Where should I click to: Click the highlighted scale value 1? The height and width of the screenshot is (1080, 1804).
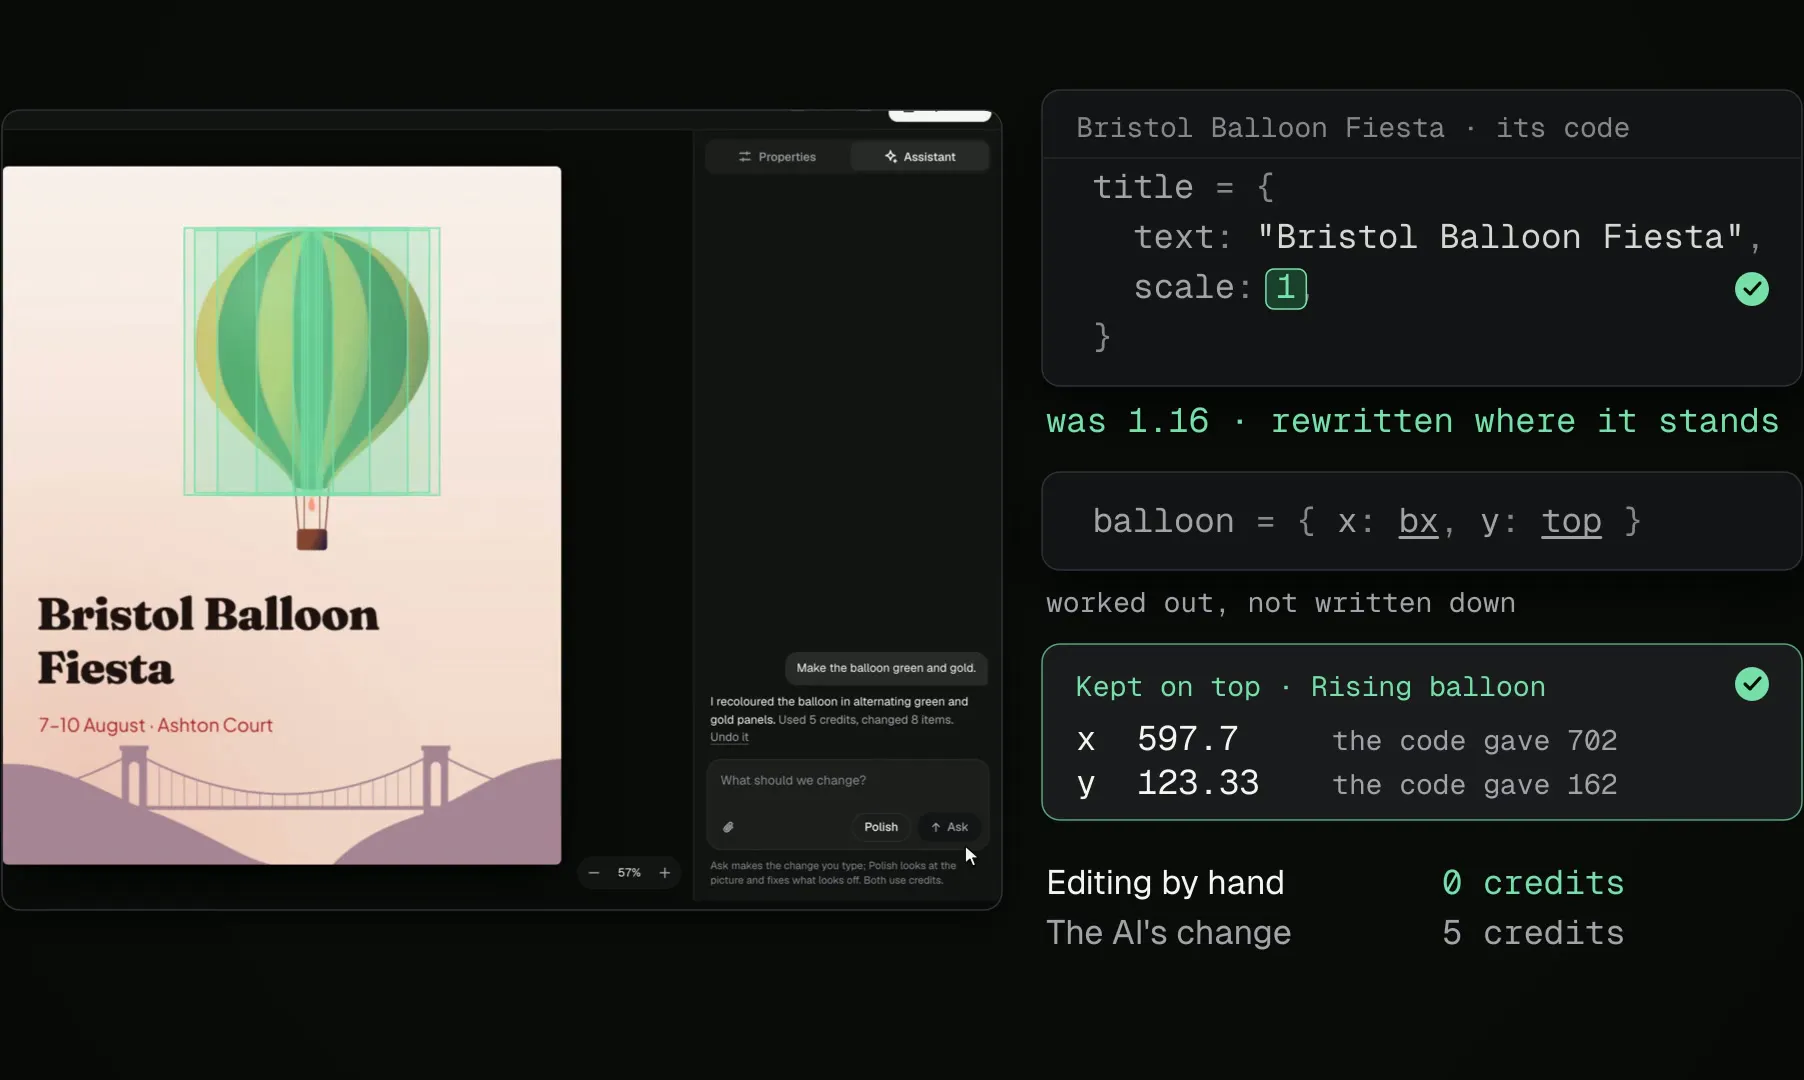[1286, 289]
